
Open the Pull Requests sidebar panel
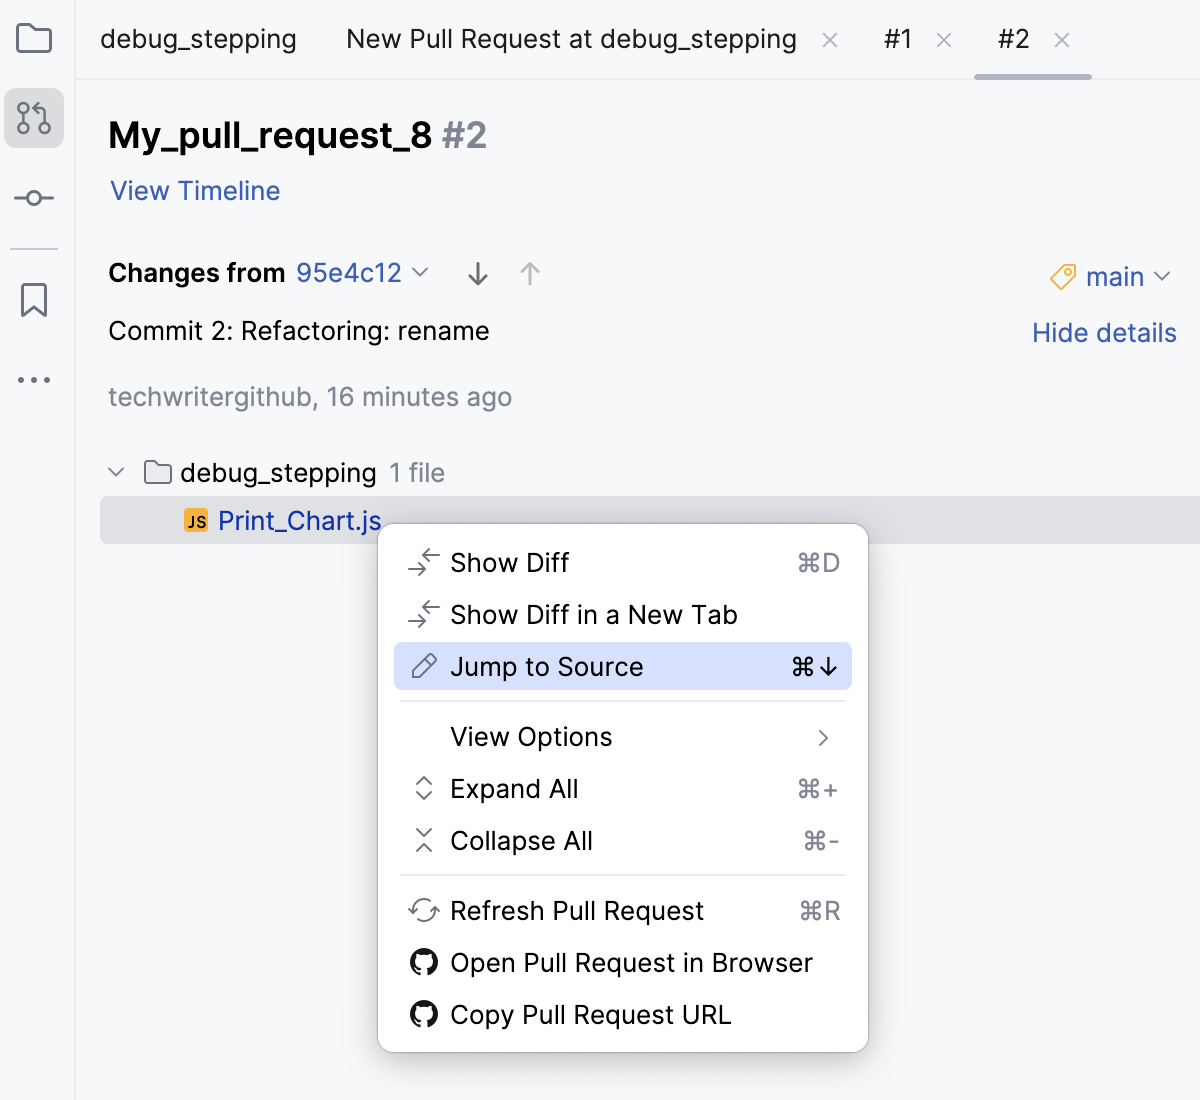(x=33, y=117)
